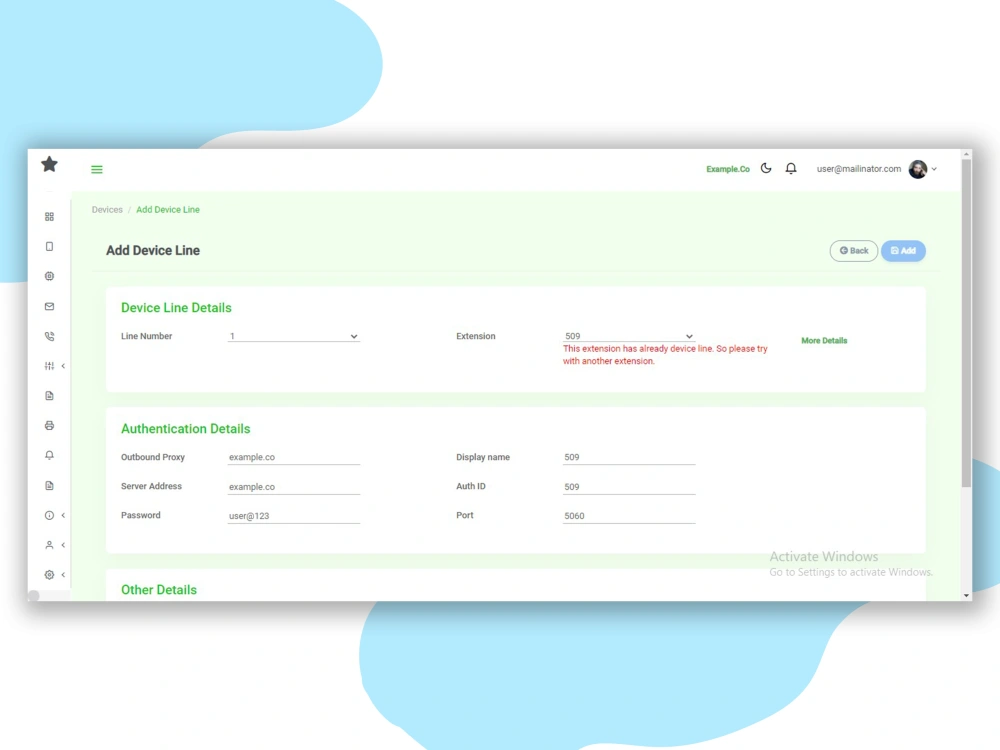Expand the sliders menu chevron
The height and width of the screenshot is (750, 1000).
(x=63, y=366)
